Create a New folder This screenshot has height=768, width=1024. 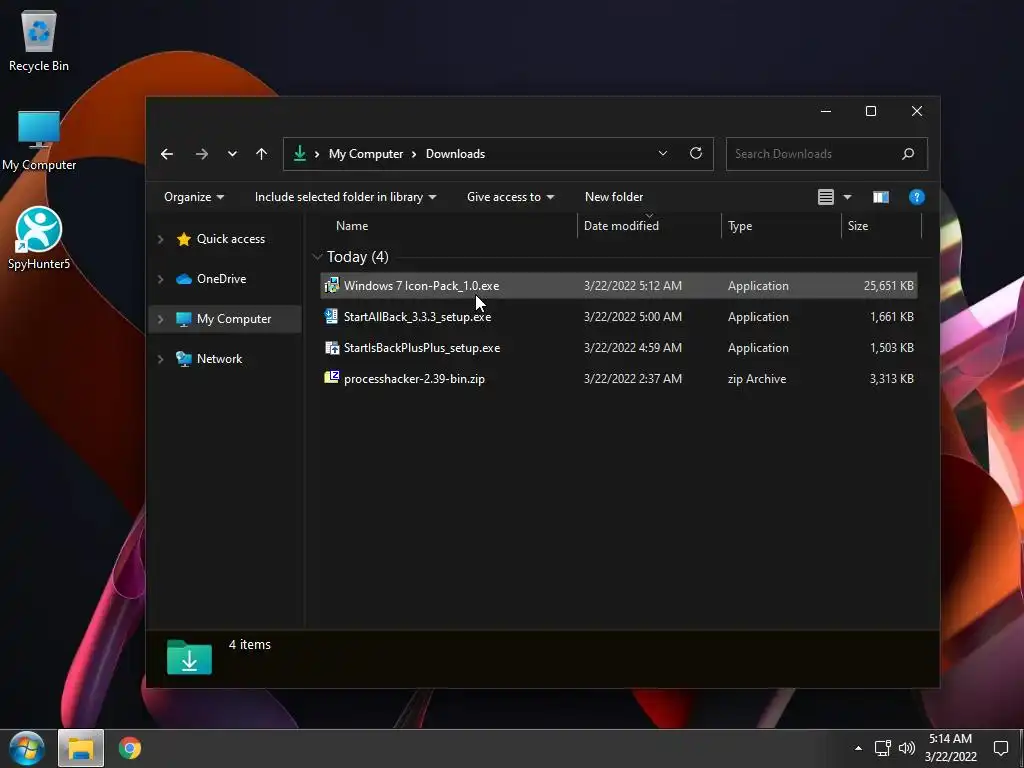tap(614, 197)
